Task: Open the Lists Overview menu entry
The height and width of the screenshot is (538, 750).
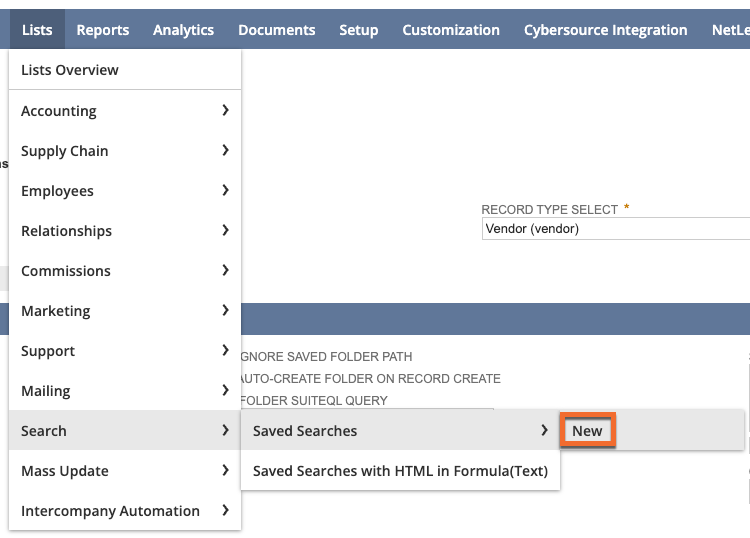Action: point(70,70)
